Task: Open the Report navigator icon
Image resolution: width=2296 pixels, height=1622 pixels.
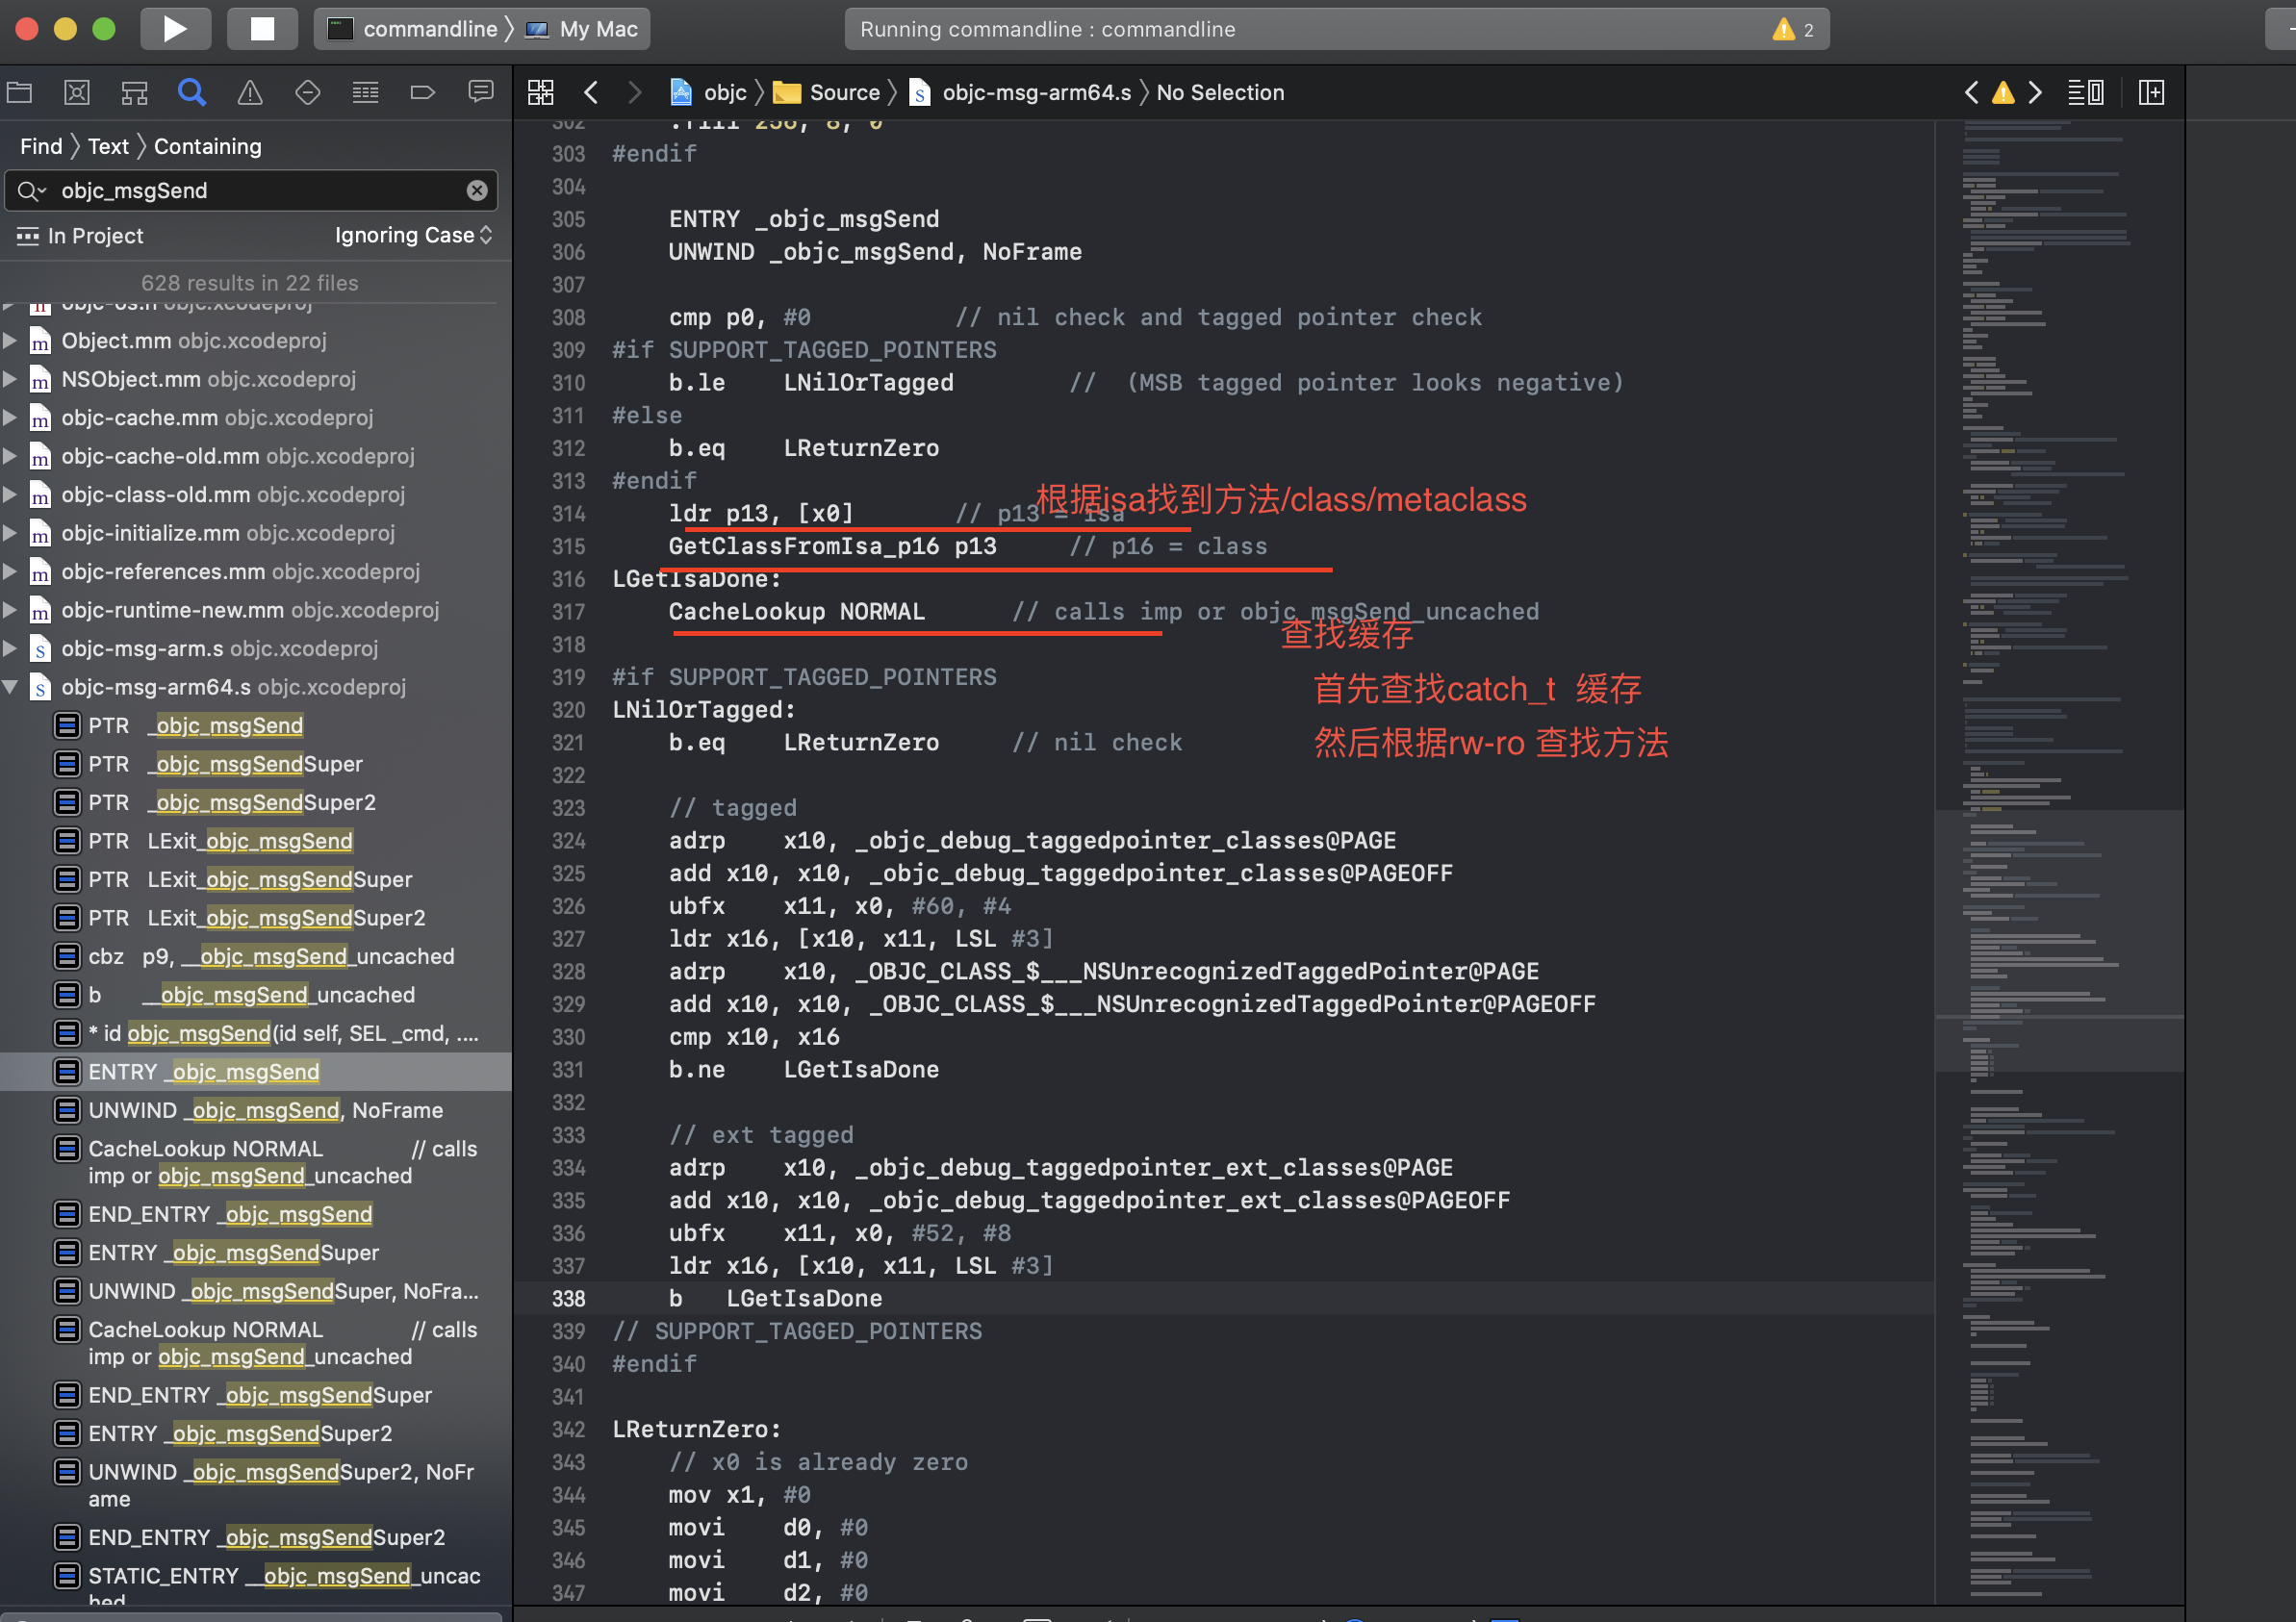Action: tap(481, 93)
